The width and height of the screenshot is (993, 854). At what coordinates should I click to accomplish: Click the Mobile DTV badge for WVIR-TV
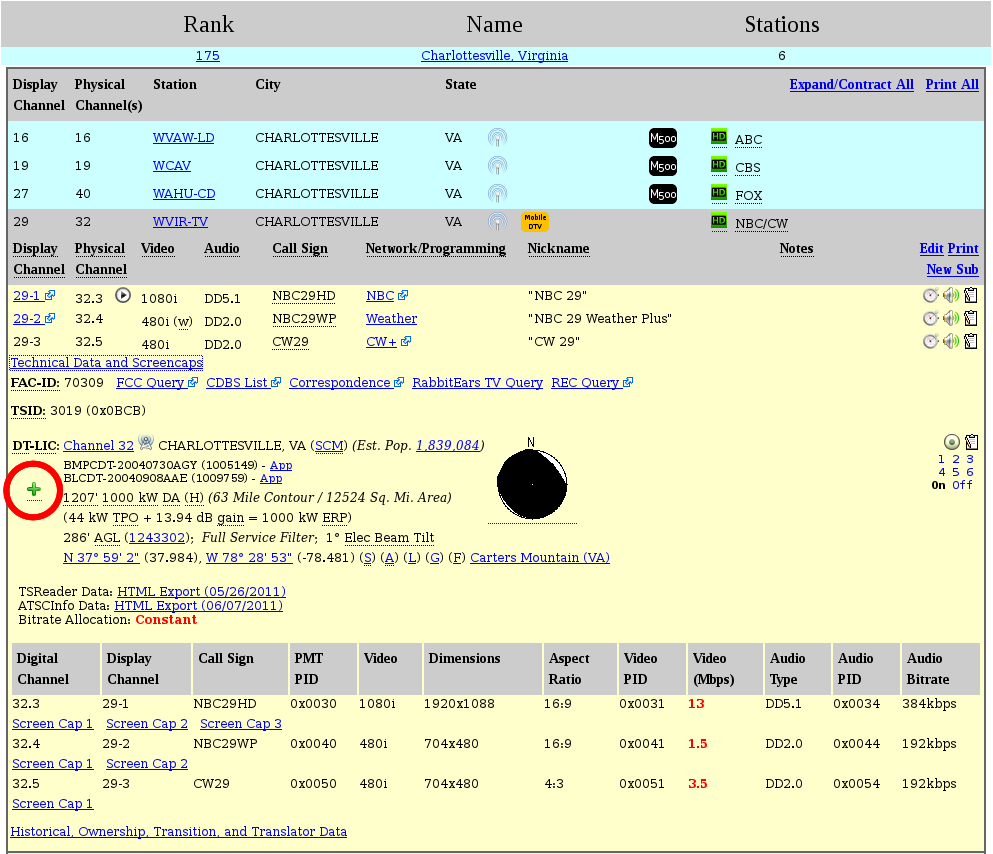click(535, 222)
